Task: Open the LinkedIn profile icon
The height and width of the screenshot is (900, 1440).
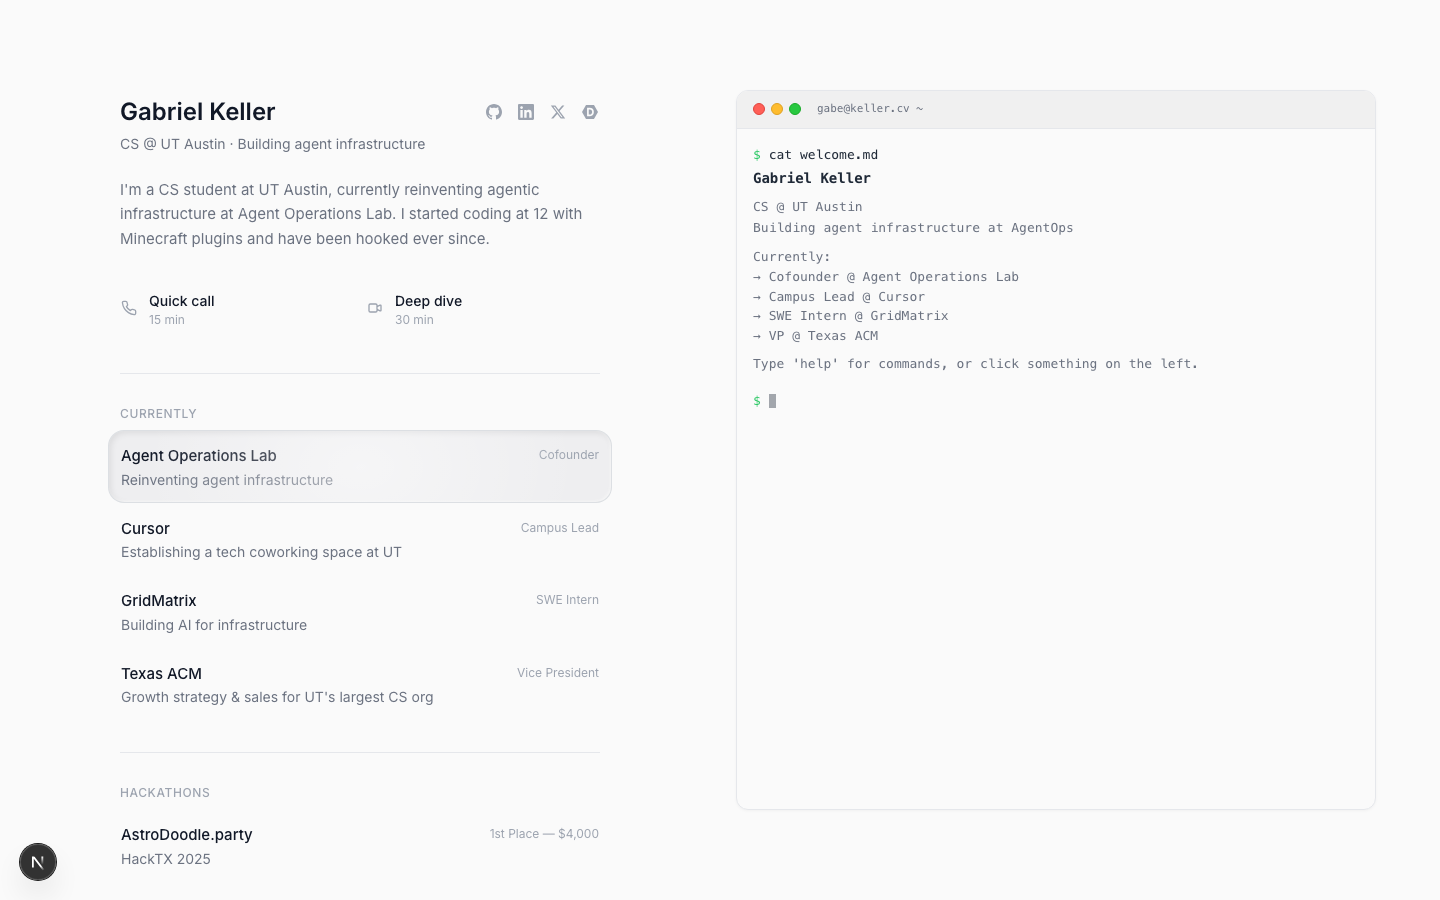Action: 526,112
